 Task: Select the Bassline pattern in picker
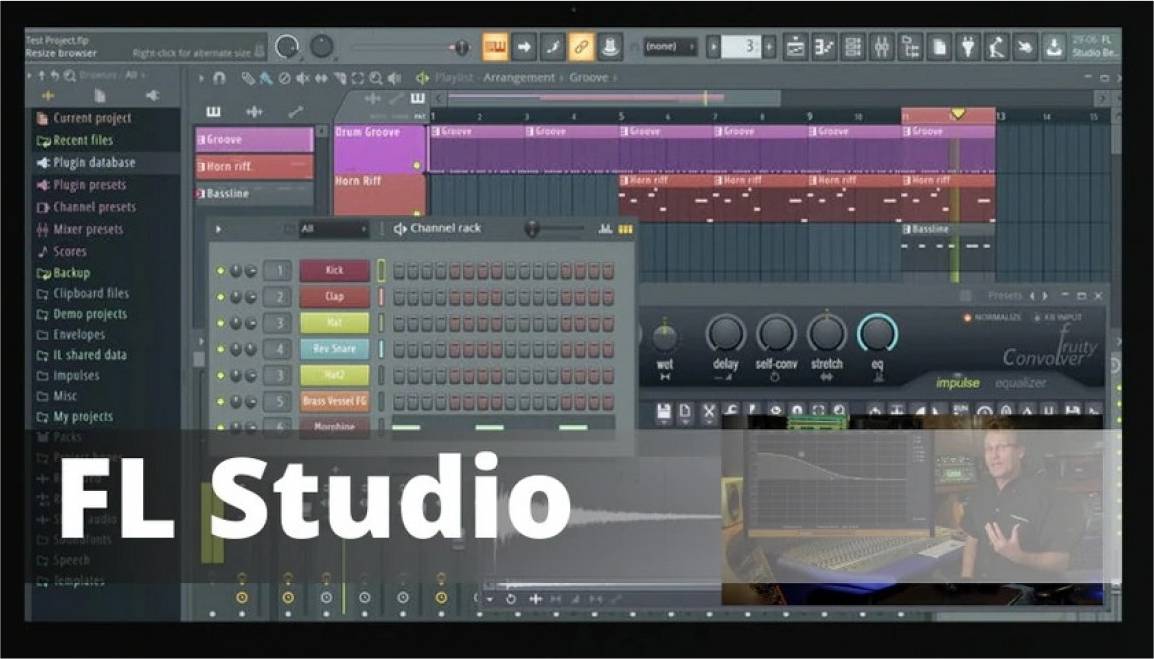pyautogui.click(x=255, y=194)
